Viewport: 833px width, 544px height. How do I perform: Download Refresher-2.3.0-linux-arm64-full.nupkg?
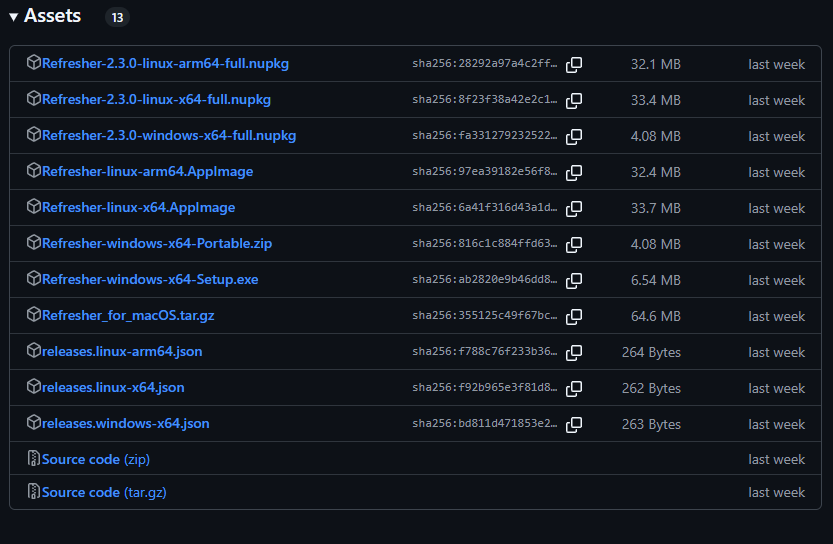[x=165, y=64]
